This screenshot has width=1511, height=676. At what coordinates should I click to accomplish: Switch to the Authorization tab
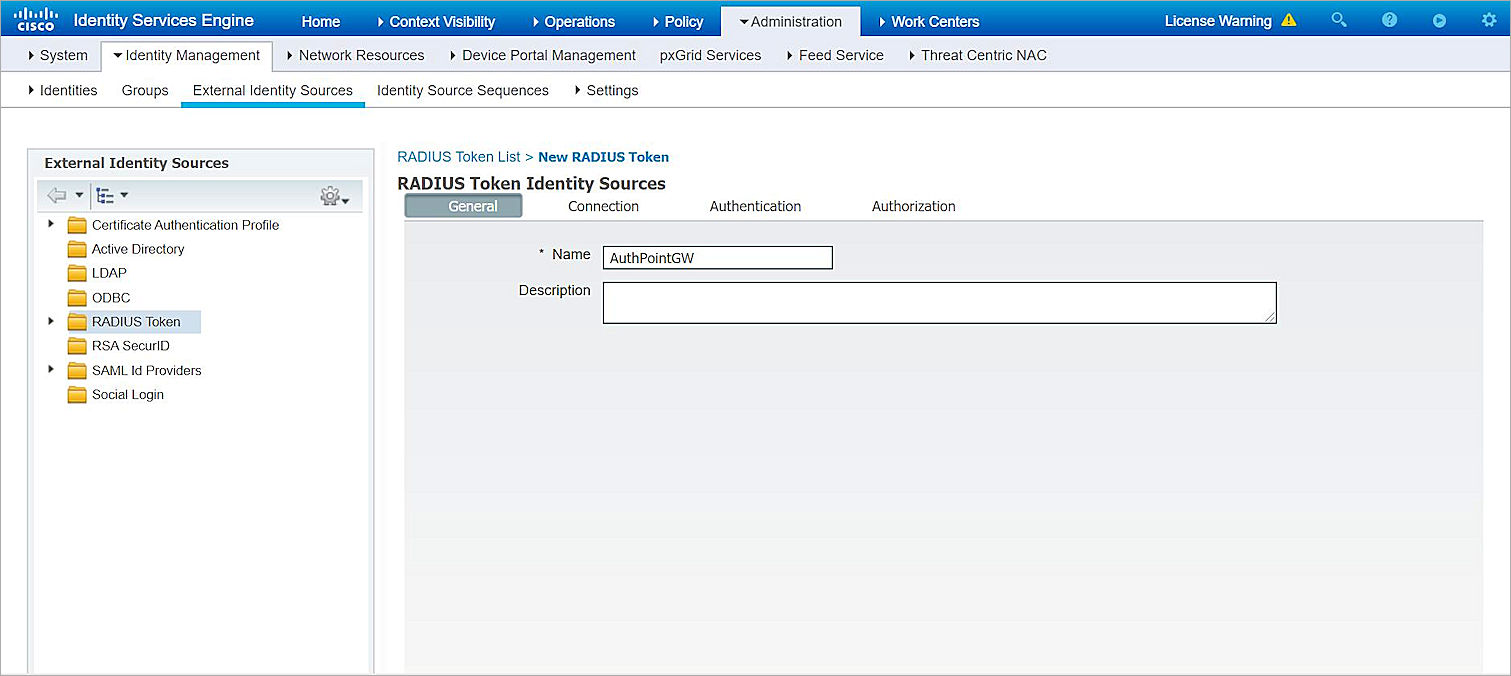tap(912, 206)
